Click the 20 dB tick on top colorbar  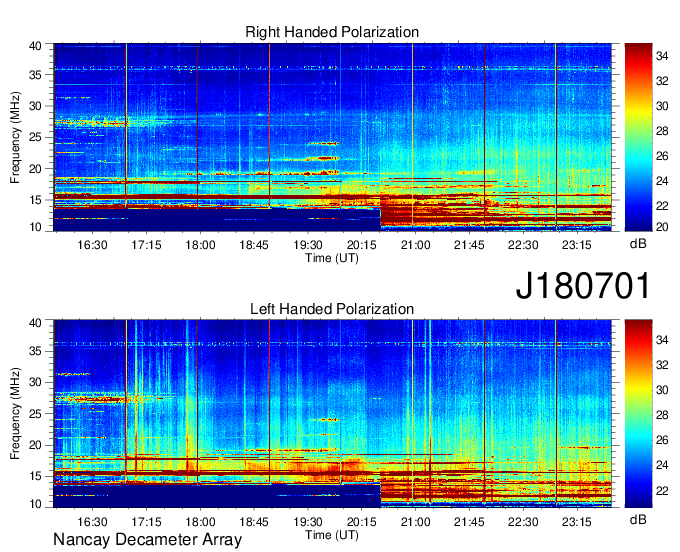[x=662, y=227]
